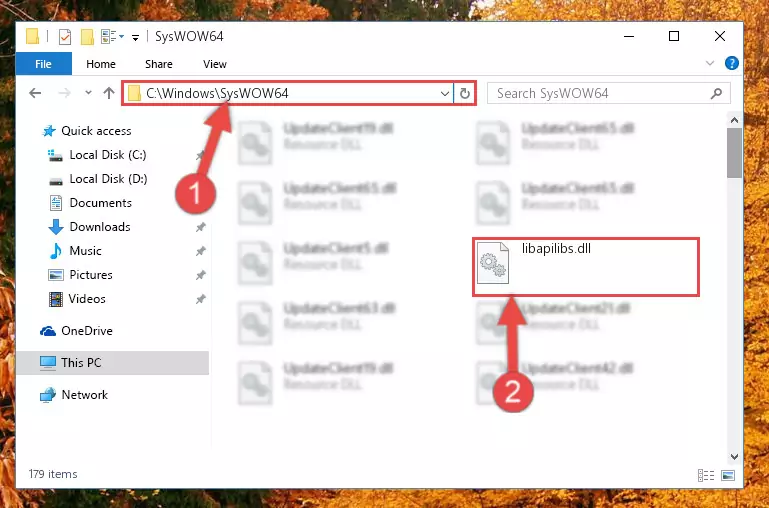Viewport: 769px width, 508px height.
Task: Open Local Disk (D:) in sidebar
Action: pyautogui.click(x=108, y=179)
